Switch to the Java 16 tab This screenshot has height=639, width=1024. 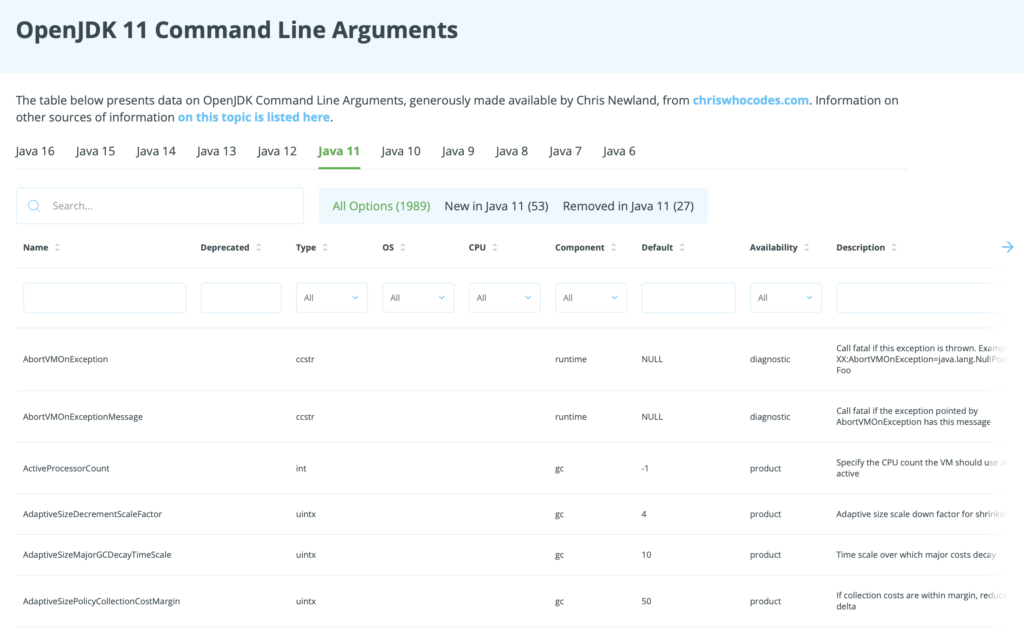pos(35,152)
